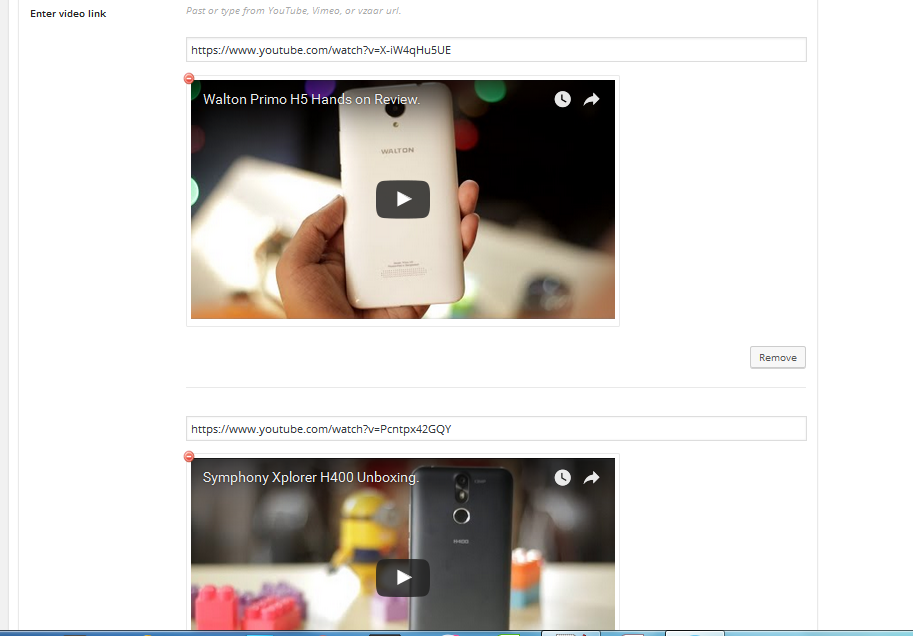The height and width of the screenshot is (636, 913).
Task: Click the second video URL field containing Pcntpx42GQY
Action: 496,429
